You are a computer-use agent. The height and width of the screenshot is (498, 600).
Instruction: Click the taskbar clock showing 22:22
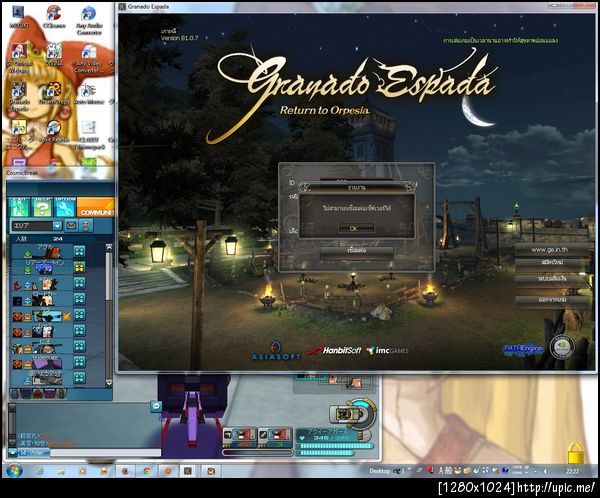572,471
